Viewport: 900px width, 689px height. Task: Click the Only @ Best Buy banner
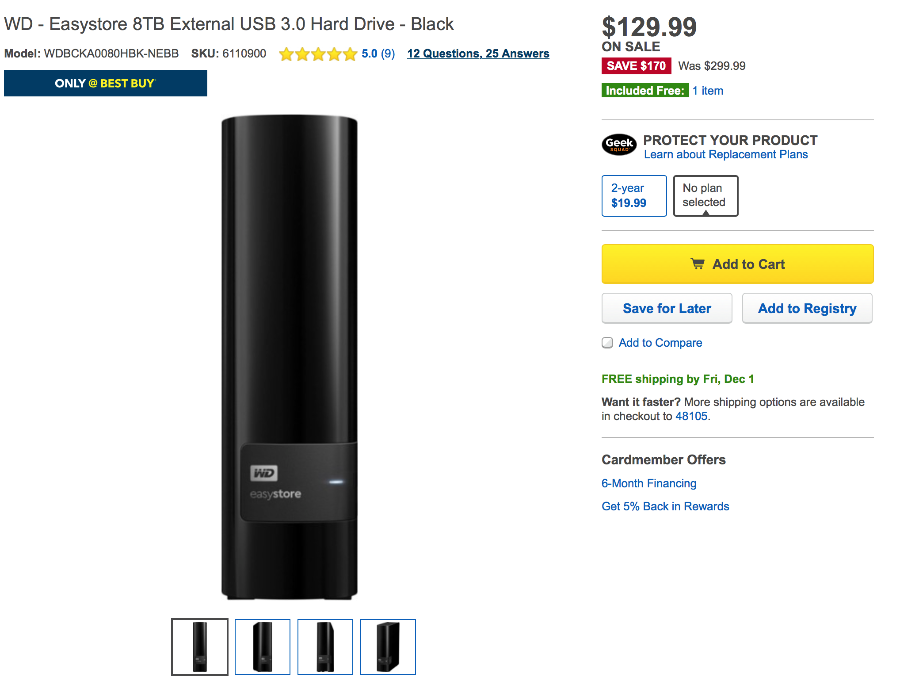click(105, 83)
